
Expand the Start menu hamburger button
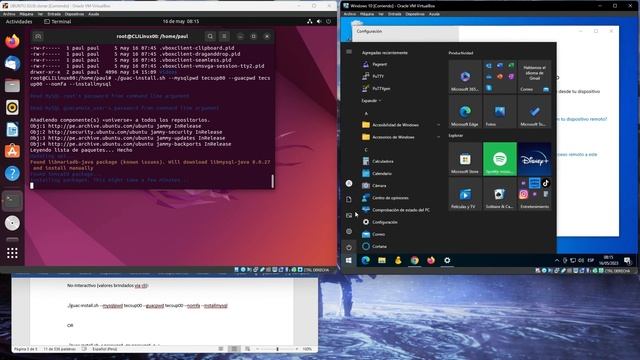[x=349, y=51]
